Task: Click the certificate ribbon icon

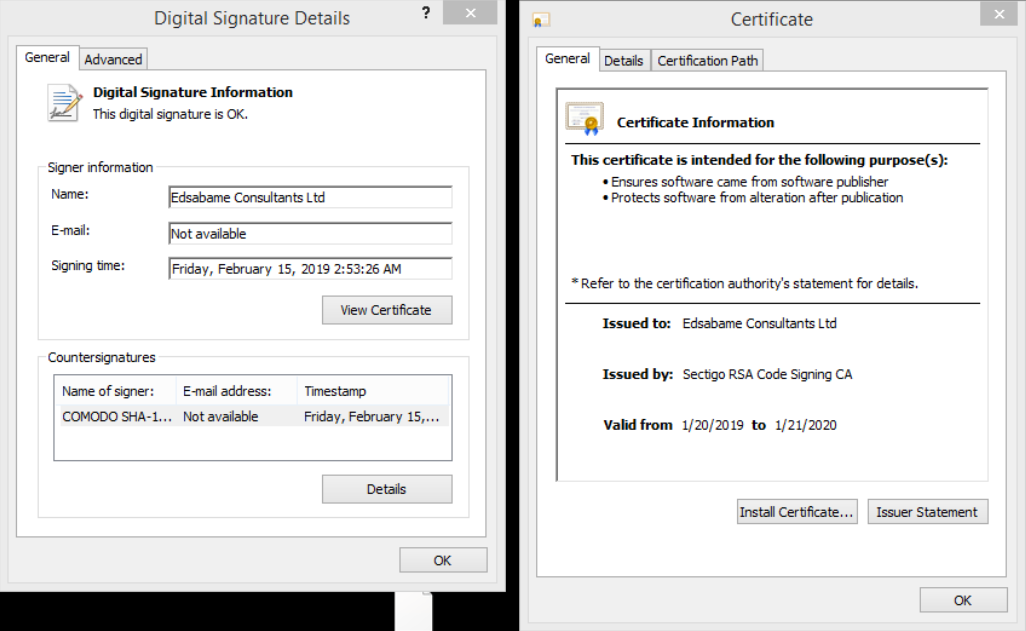Action: click(x=584, y=120)
